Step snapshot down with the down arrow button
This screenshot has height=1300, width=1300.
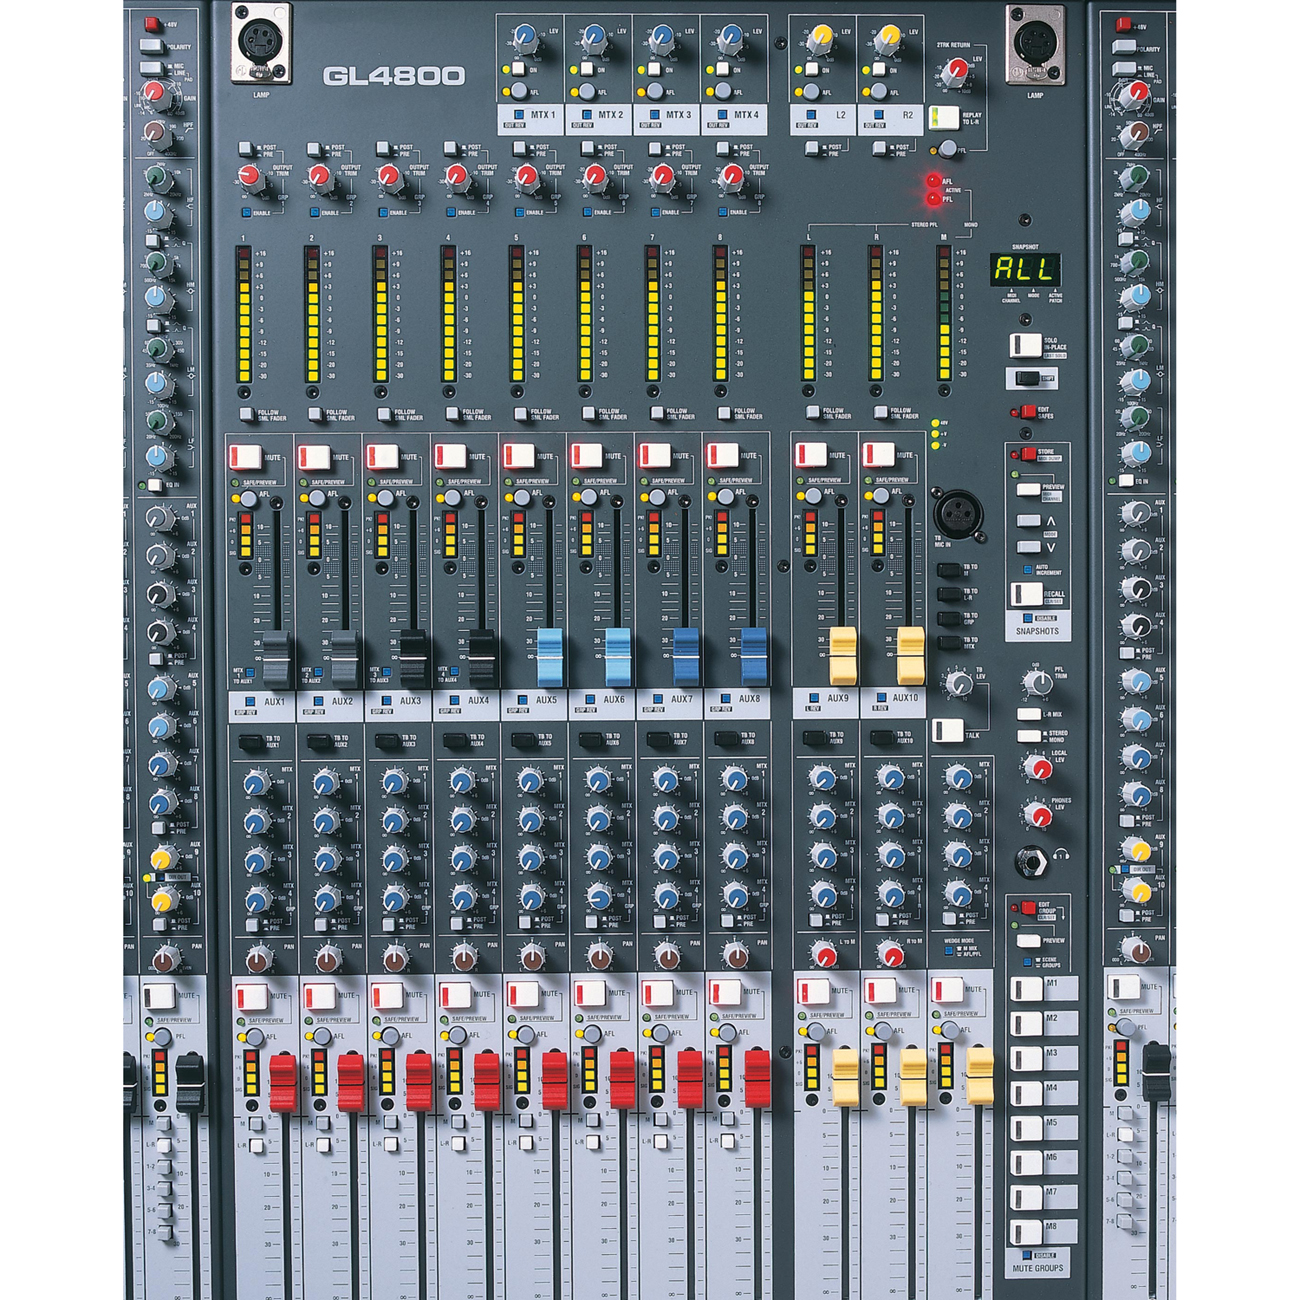tap(1029, 547)
